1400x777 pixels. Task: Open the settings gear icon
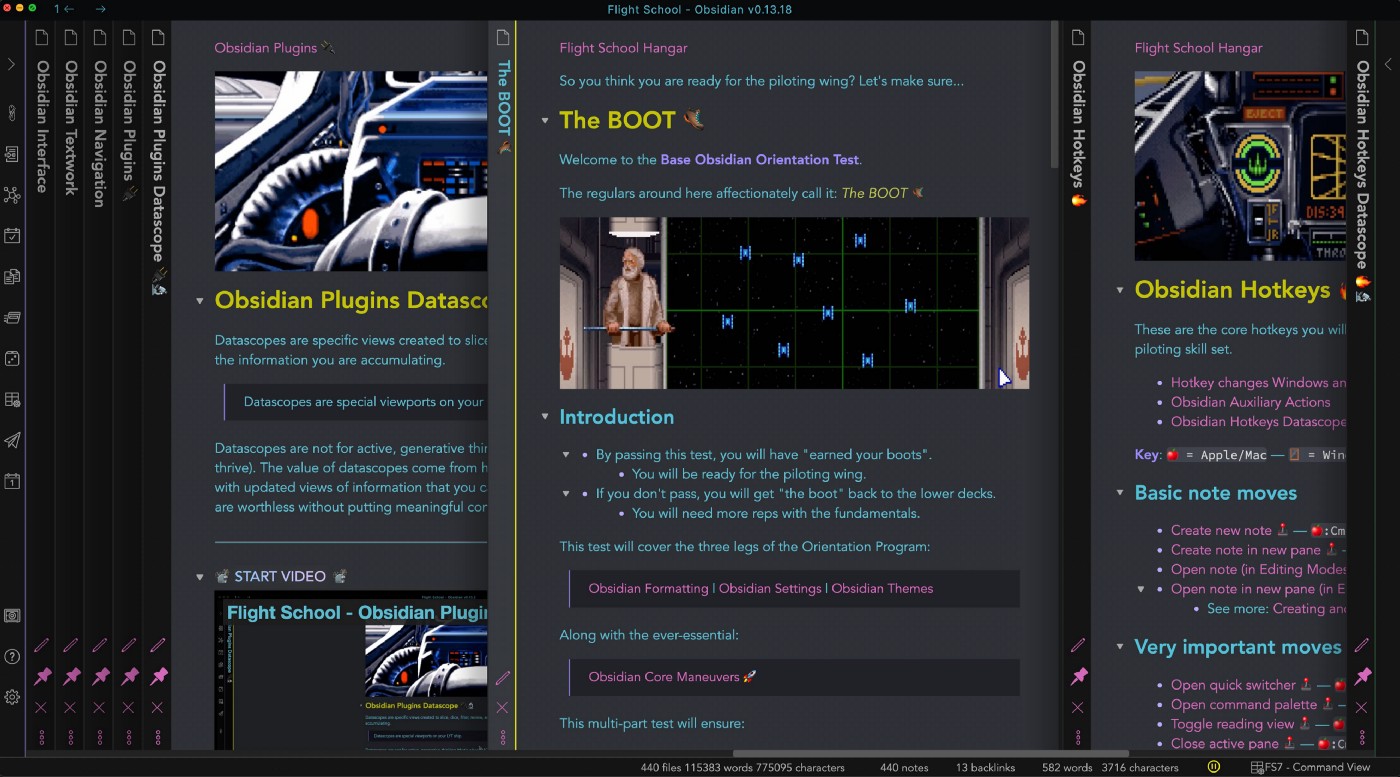click(x=13, y=697)
